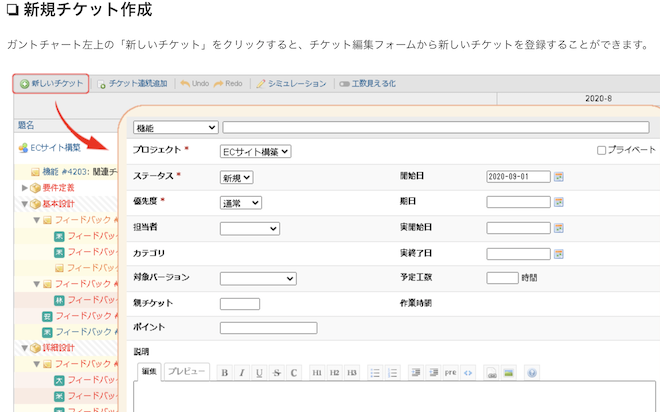Apply strikethrough with the S icon

pyautogui.click(x=277, y=373)
